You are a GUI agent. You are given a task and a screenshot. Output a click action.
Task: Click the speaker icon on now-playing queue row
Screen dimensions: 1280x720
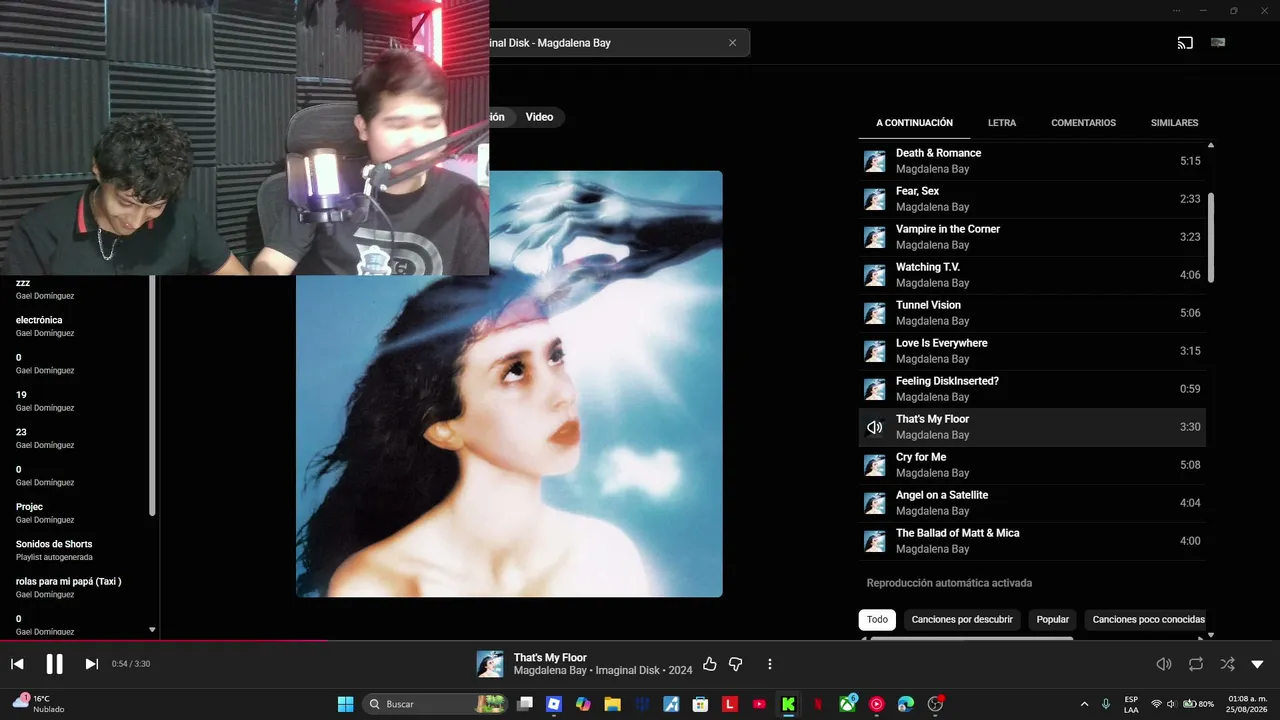click(875, 427)
